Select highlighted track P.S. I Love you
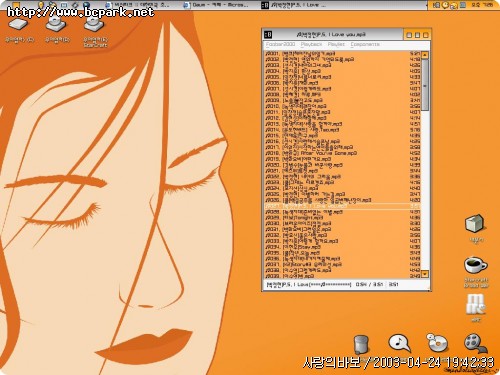 (x=343, y=206)
